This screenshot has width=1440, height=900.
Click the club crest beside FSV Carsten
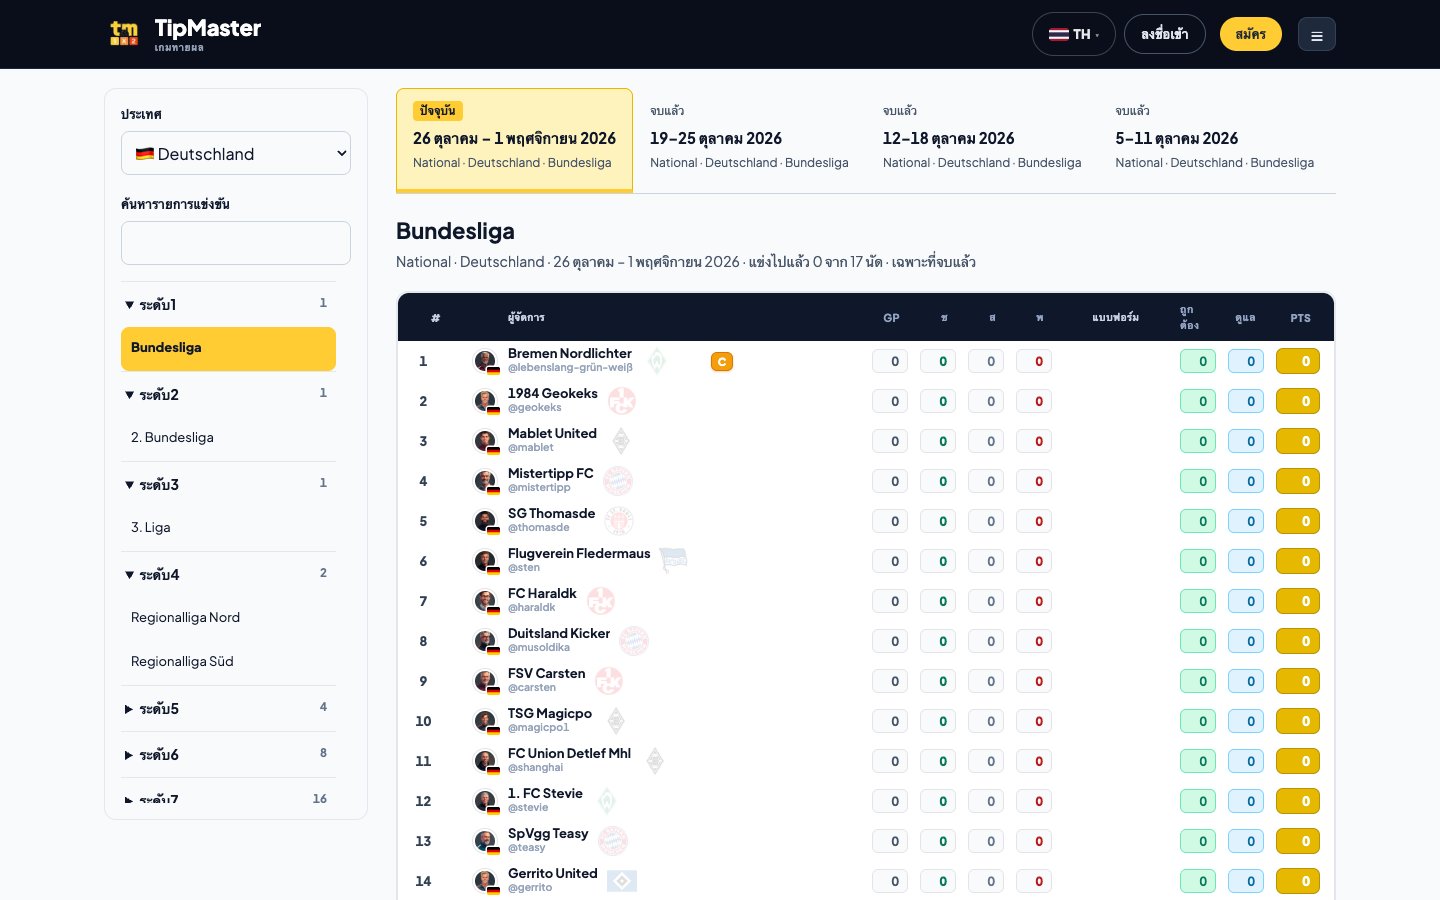[609, 681]
